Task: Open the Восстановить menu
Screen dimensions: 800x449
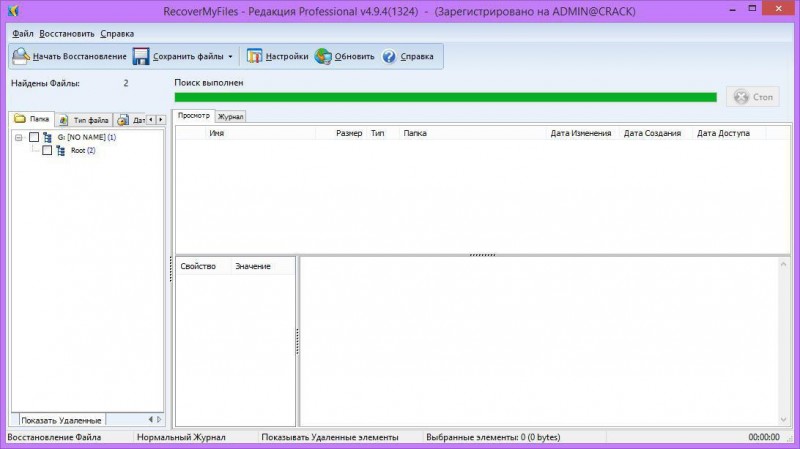Action: 67,34
